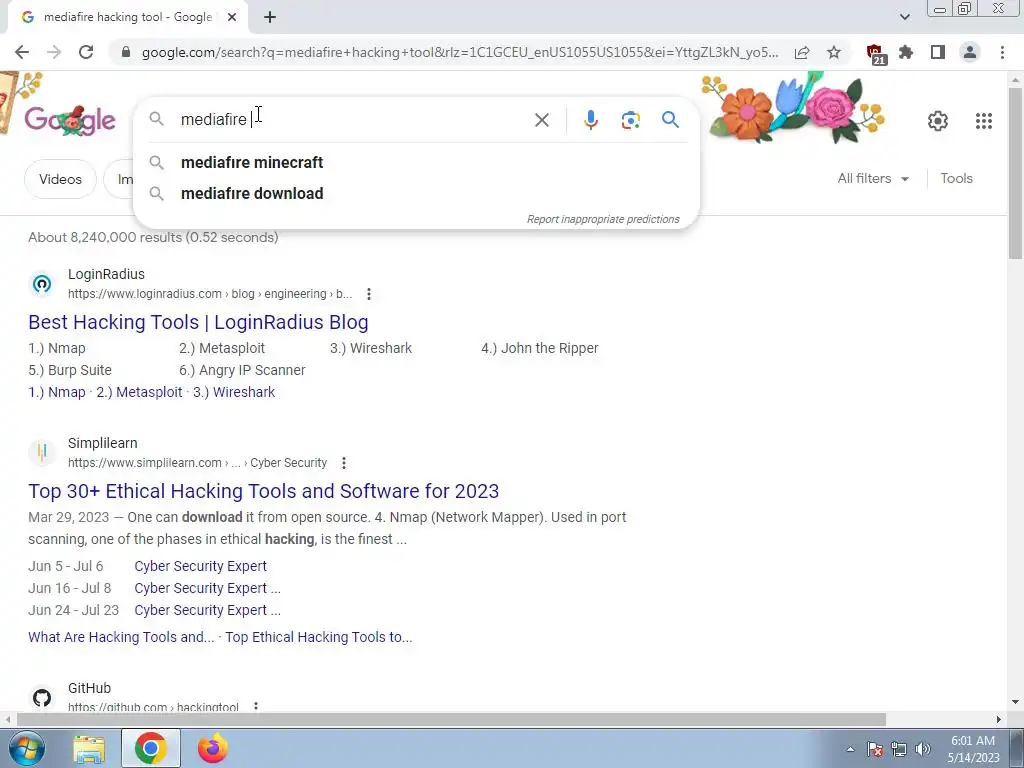
Task: Click into the Google search field
Action: click(x=353, y=120)
